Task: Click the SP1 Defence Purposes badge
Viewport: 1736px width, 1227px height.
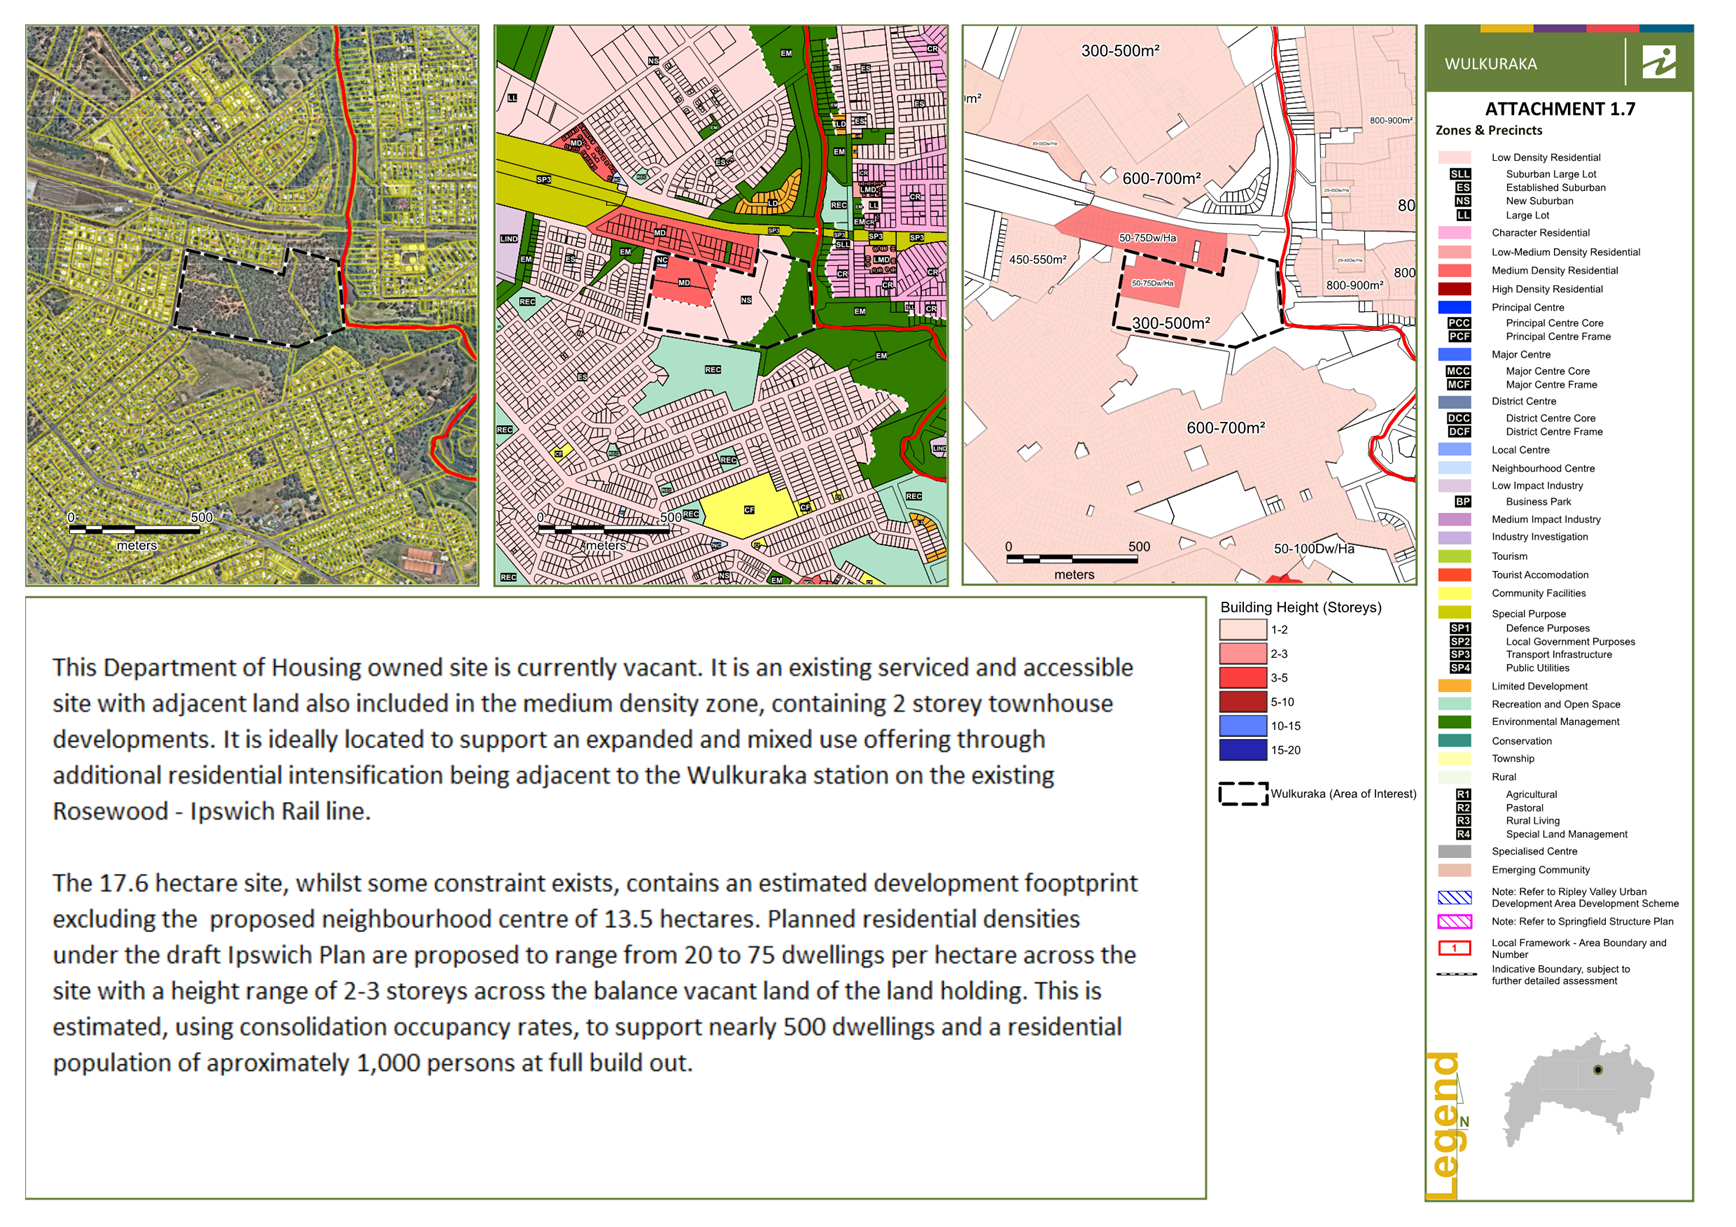Action: (1460, 628)
